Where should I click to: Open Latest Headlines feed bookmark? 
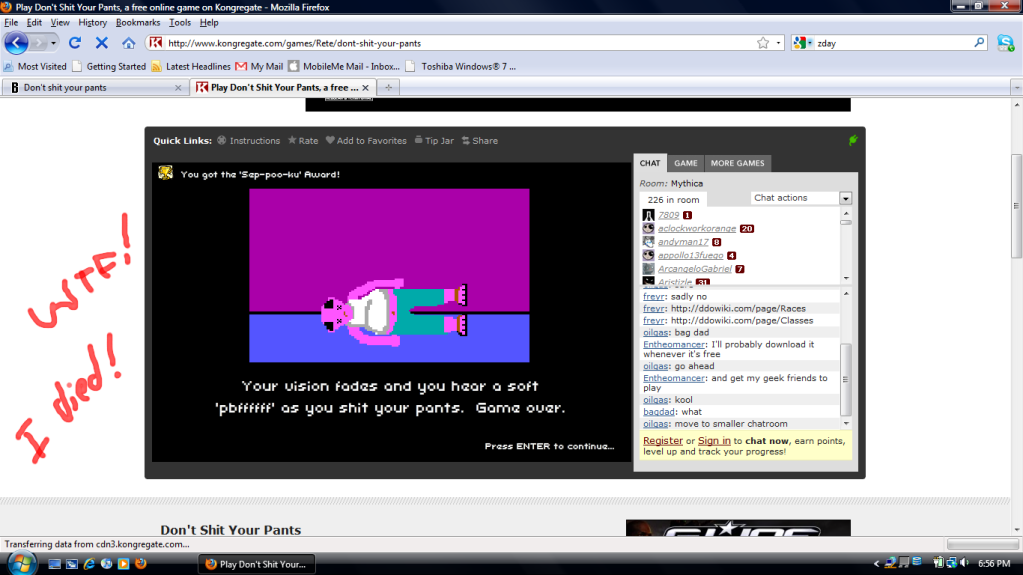(x=191, y=67)
